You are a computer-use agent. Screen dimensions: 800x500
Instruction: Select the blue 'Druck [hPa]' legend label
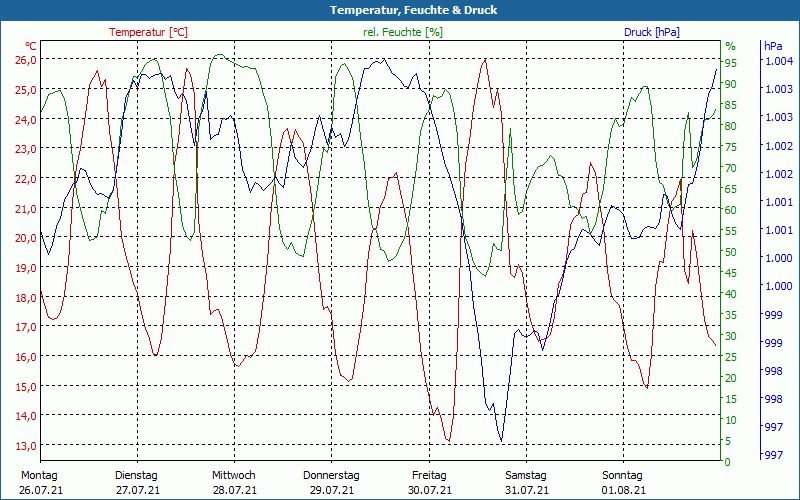tap(651, 32)
